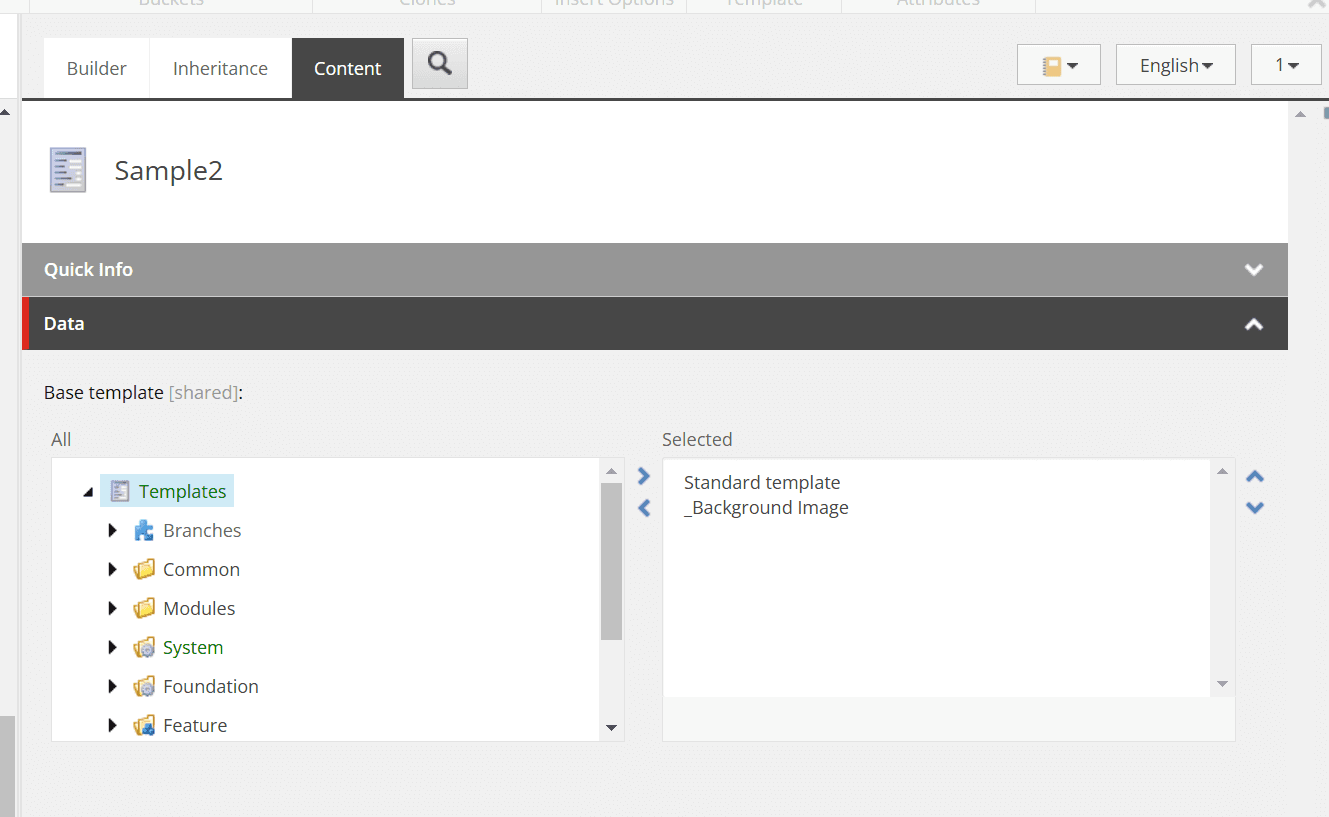Open the English language dropdown
The image size is (1329, 817).
point(1175,65)
